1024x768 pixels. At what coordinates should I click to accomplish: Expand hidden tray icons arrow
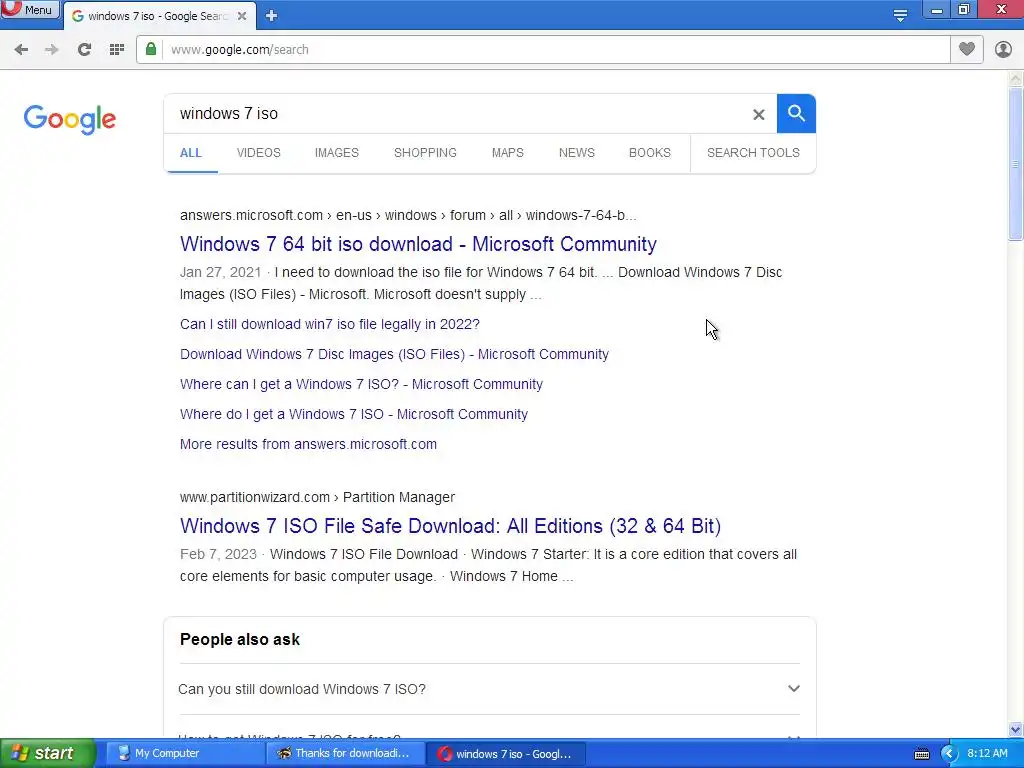948,754
